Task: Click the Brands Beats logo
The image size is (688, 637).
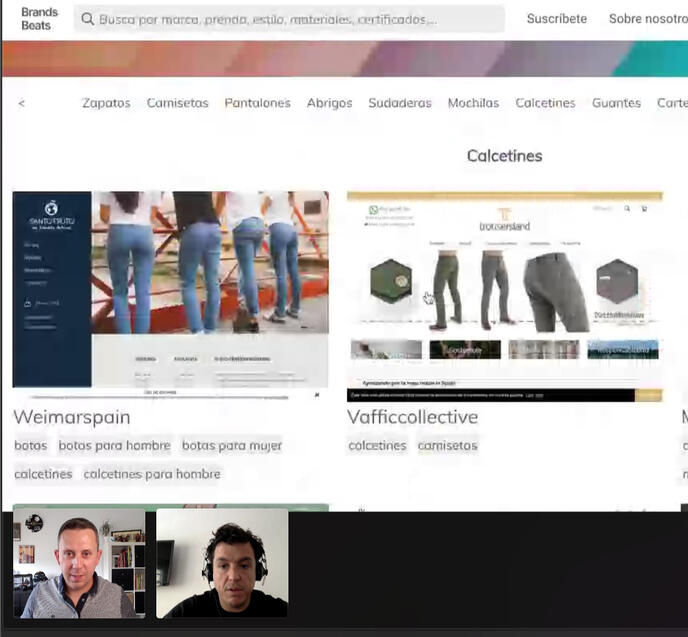Action: [x=39, y=19]
